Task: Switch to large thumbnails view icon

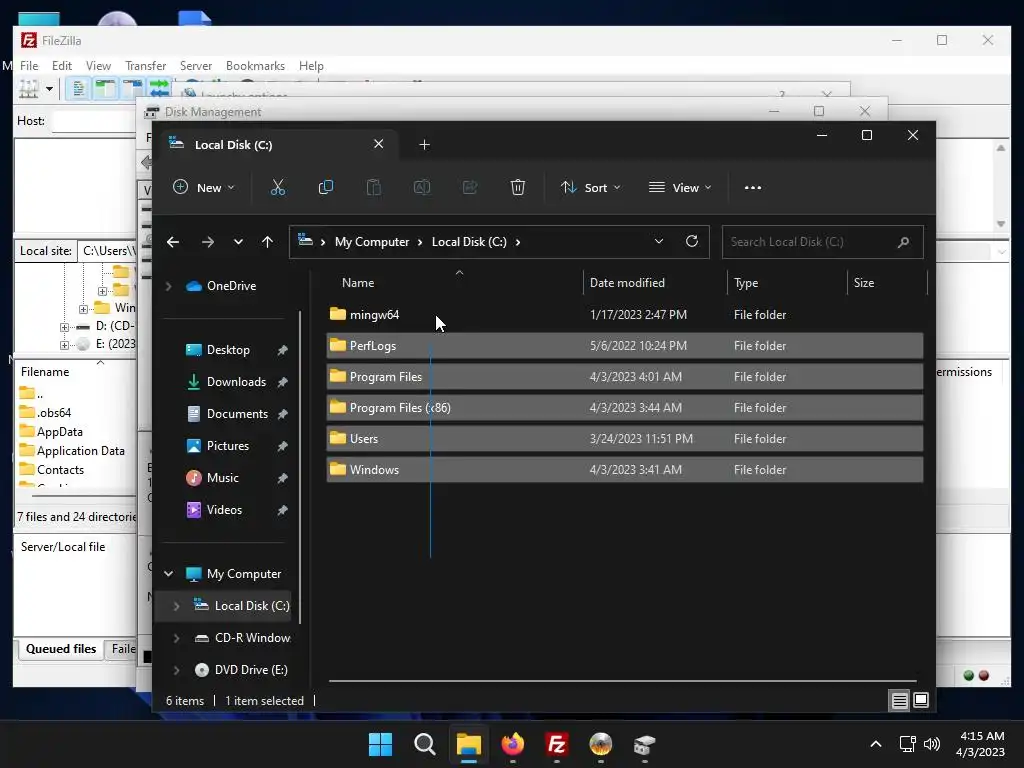Action: pos(921,701)
